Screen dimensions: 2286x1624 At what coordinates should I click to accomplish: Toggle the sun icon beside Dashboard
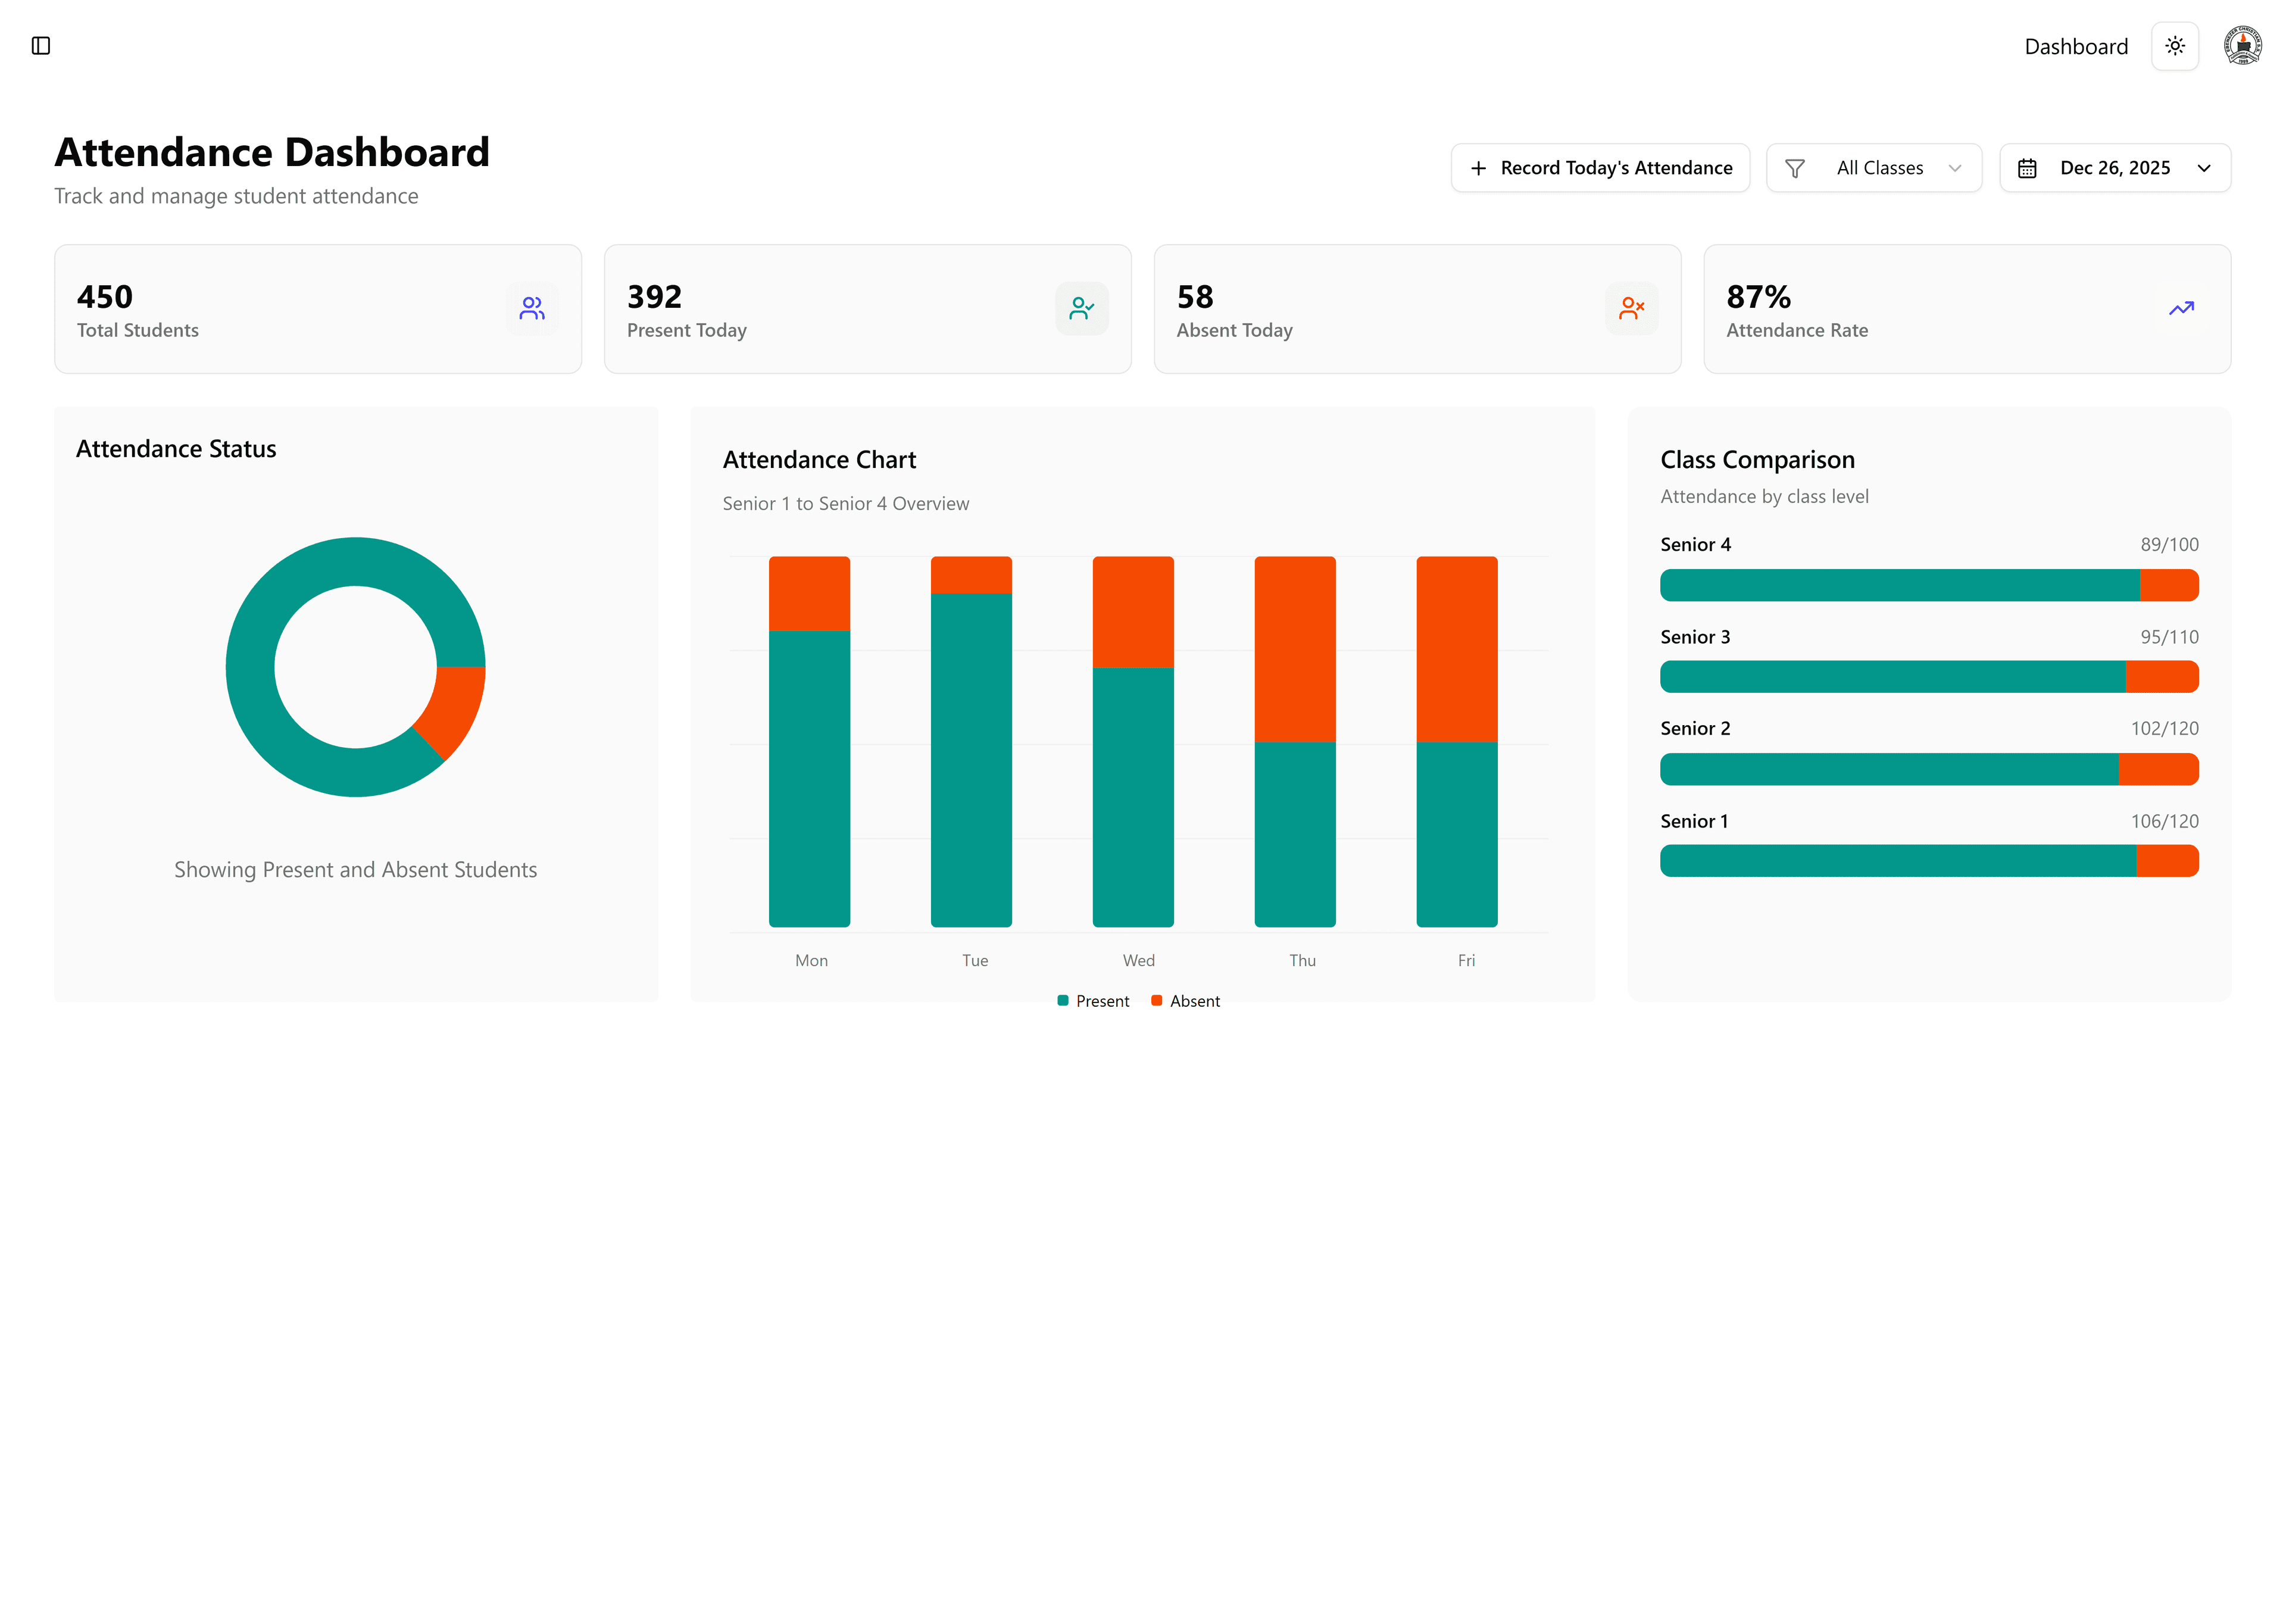(2174, 45)
